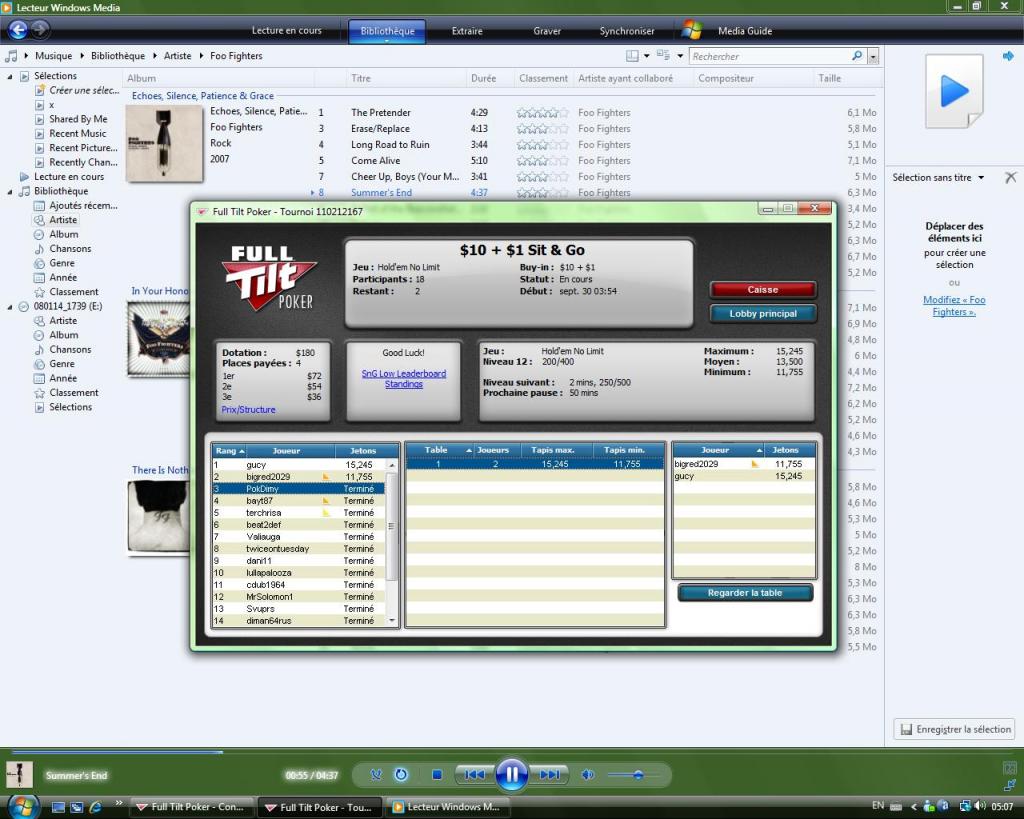Image resolution: width=1024 pixels, height=819 pixels.
Task: Open the view options layout icon
Action: click(632, 56)
